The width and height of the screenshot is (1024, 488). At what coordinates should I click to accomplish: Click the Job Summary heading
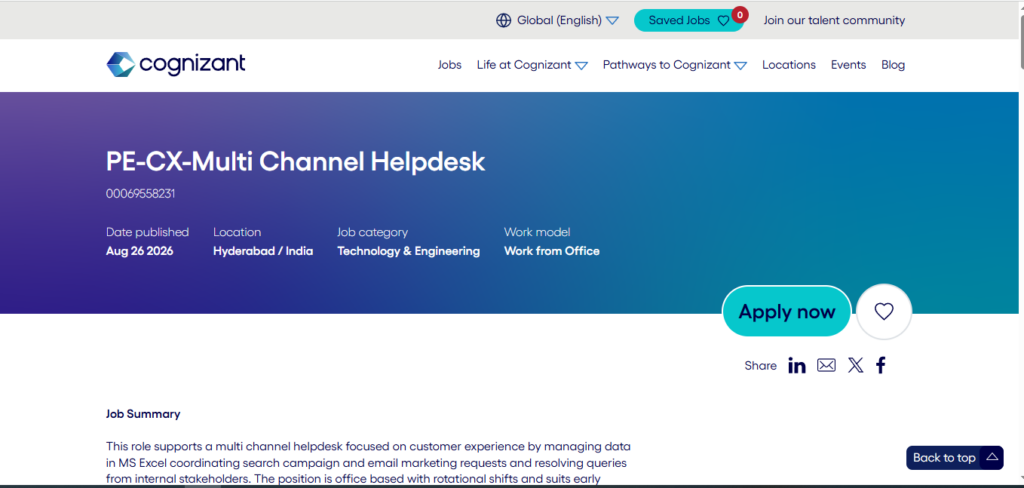[x=143, y=414]
